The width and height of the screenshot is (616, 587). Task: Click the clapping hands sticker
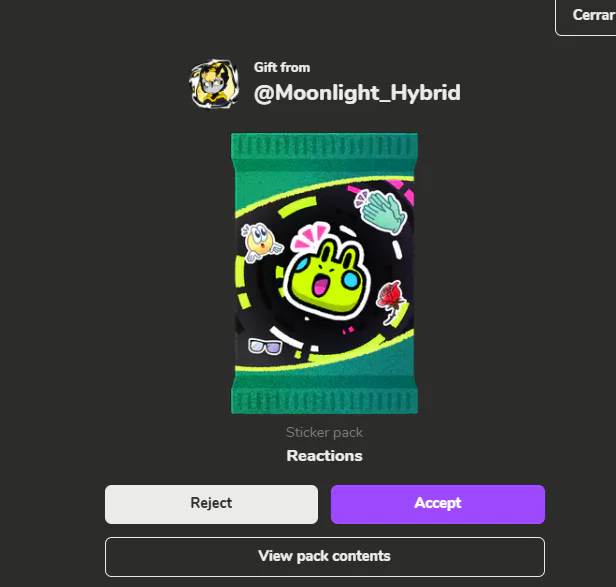coord(381,212)
